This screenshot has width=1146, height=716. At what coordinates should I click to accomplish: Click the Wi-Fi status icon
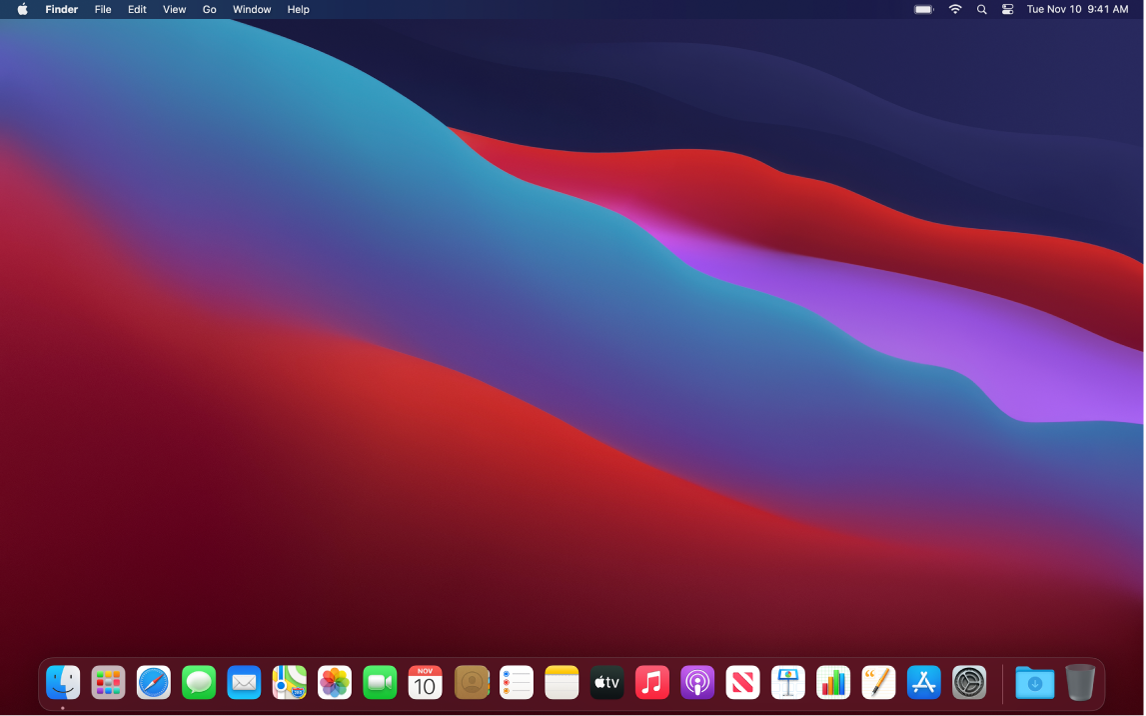[955, 9]
